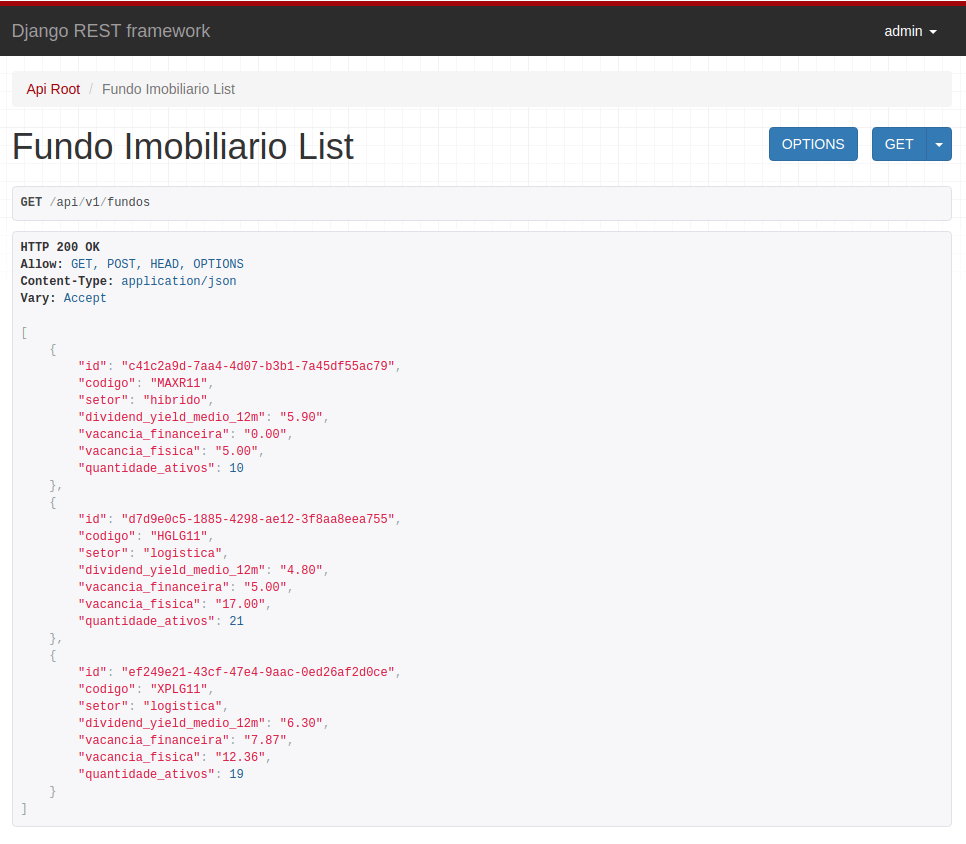Open the Django REST framework brand link
This screenshot has width=966, height=844.
click(111, 31)
